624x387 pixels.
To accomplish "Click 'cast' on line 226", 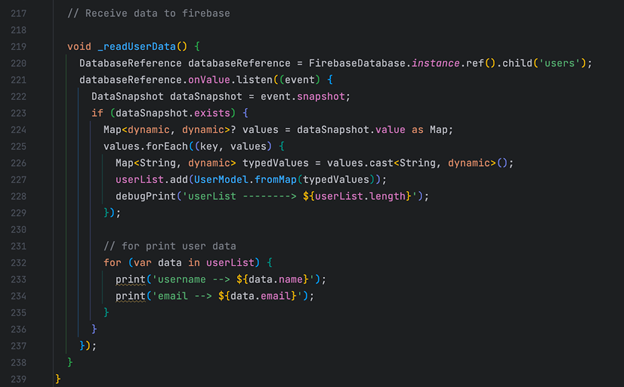I will 381,163.
